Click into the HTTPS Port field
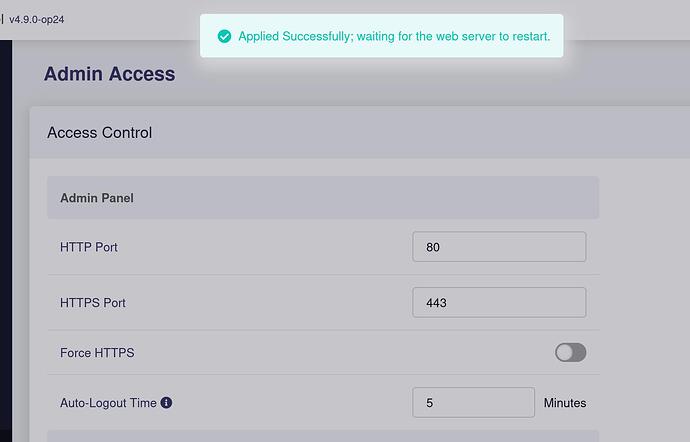 499,302
